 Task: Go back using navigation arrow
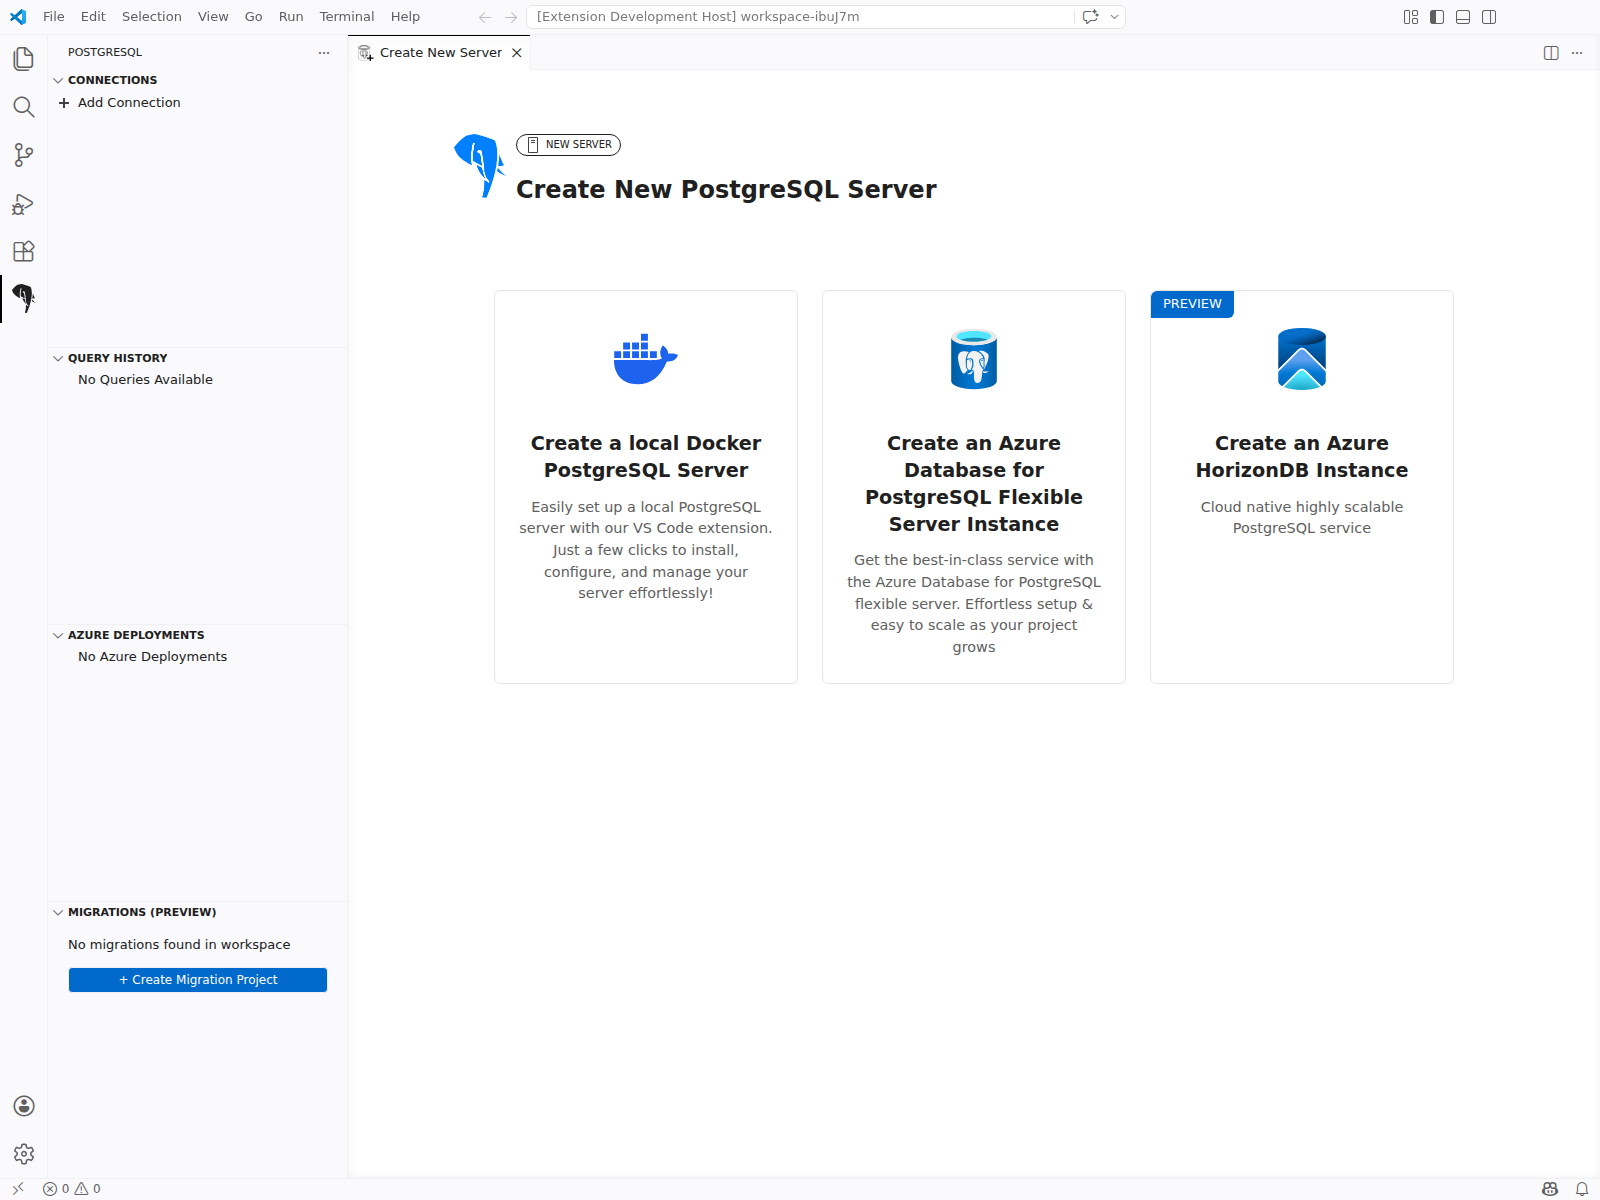(485, 17)
